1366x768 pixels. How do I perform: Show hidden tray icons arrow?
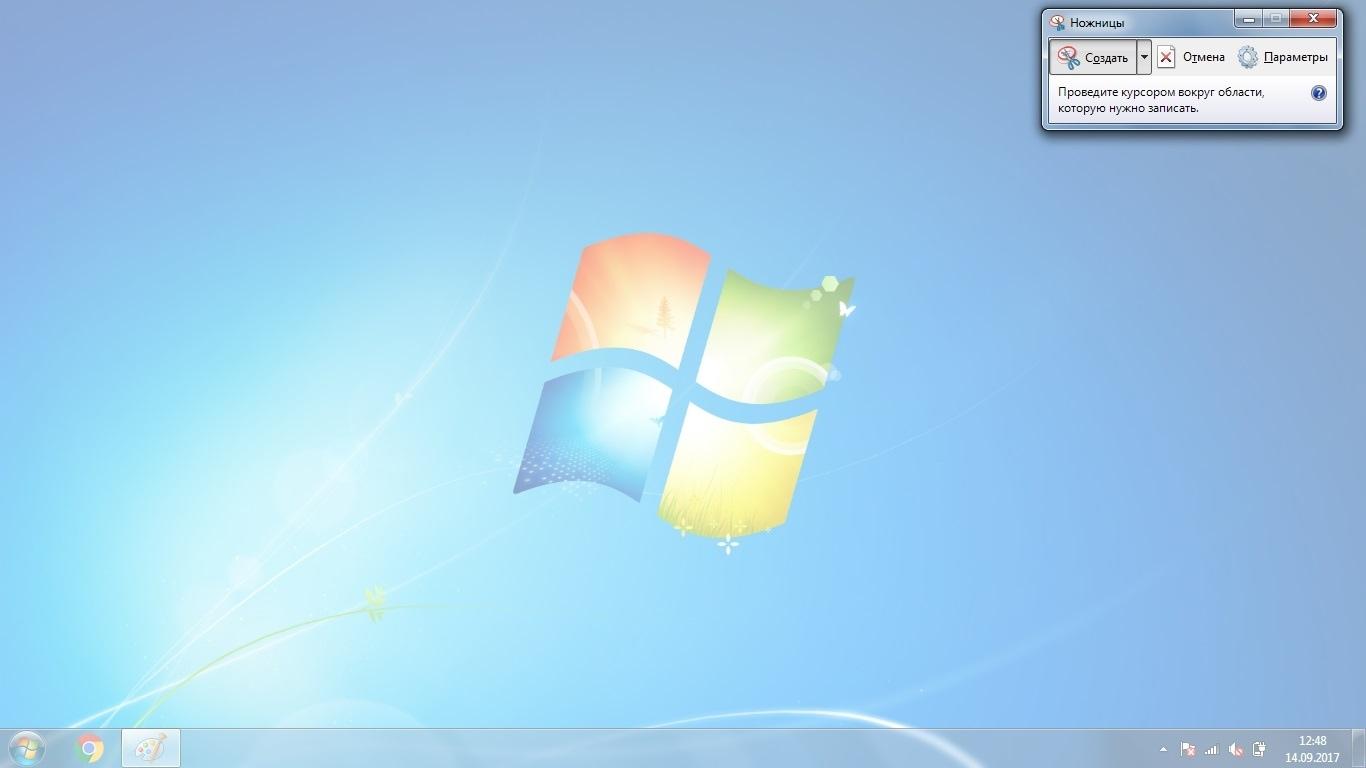pyautogui.click(x=1163, y=749)
